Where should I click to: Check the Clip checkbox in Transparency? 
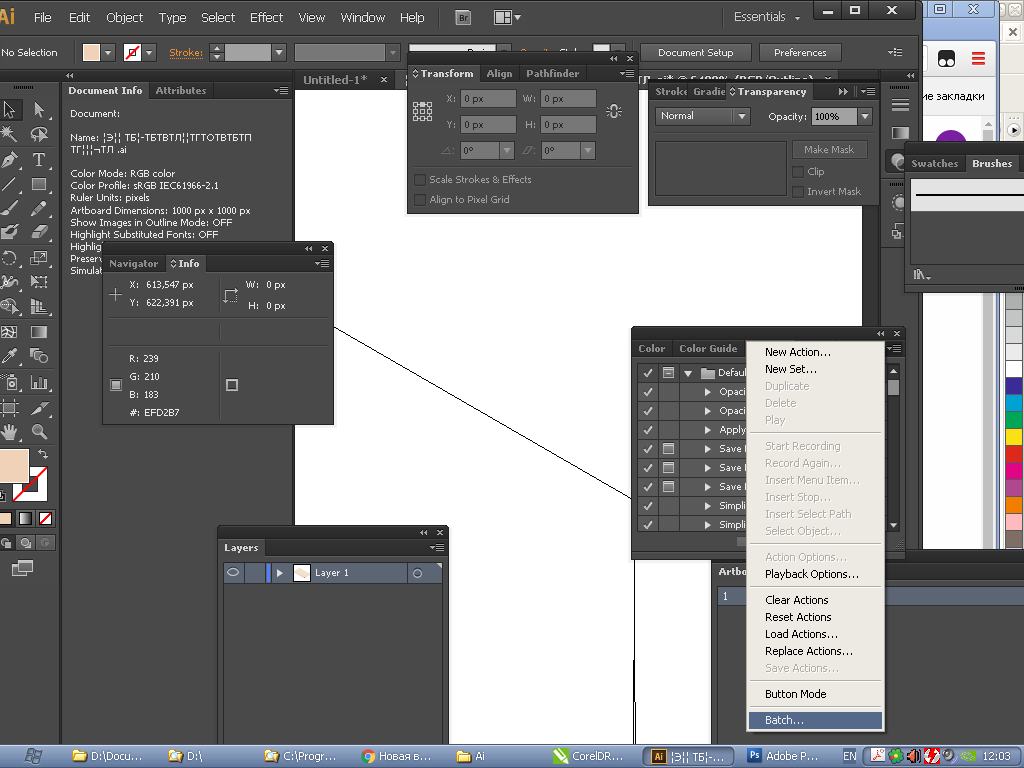(x=797, y=172)
